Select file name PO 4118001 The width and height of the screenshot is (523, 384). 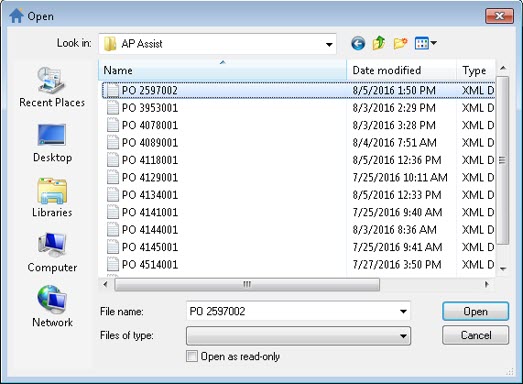tap(150, 160)
